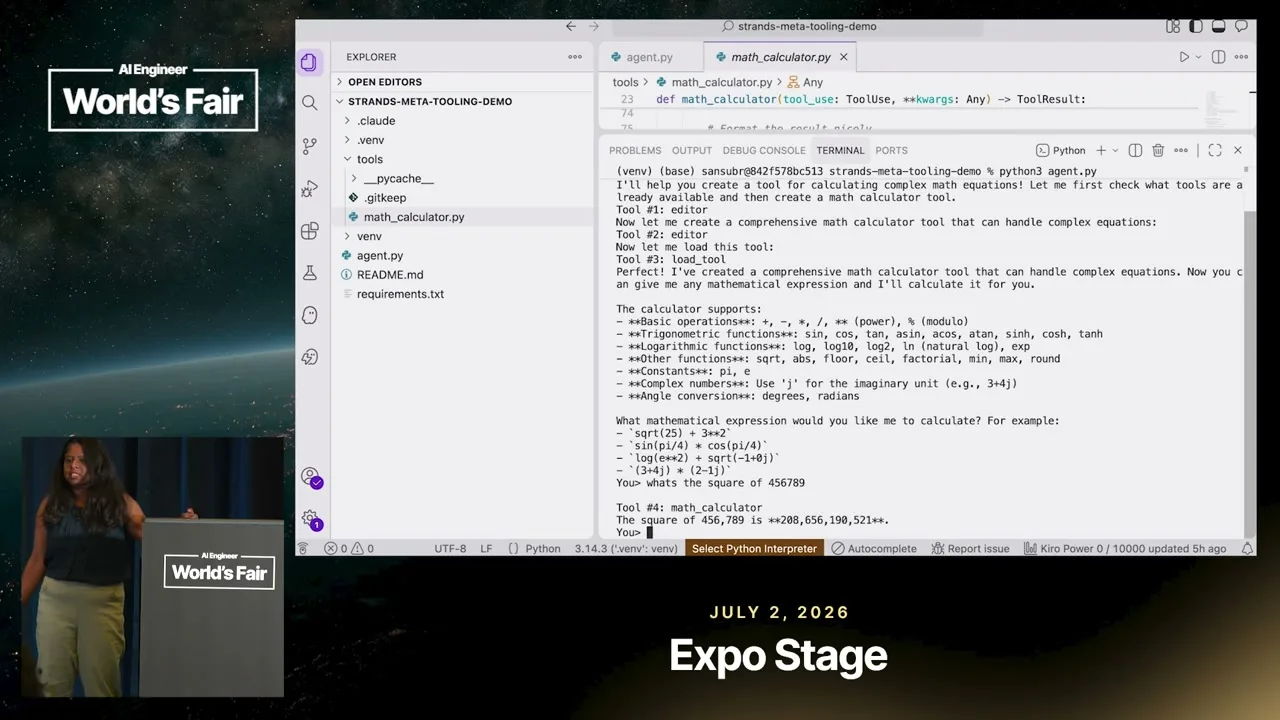Customize layout from the title bar icon

click(1173, 27)
